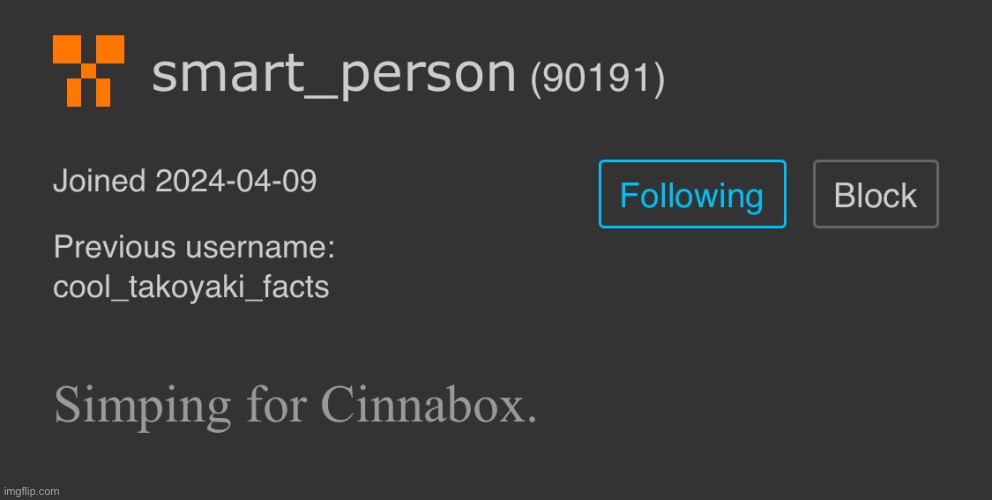The image size is (992, 500).
Task: Click the top-right orange square of avatar
Action: click(110, 49)
